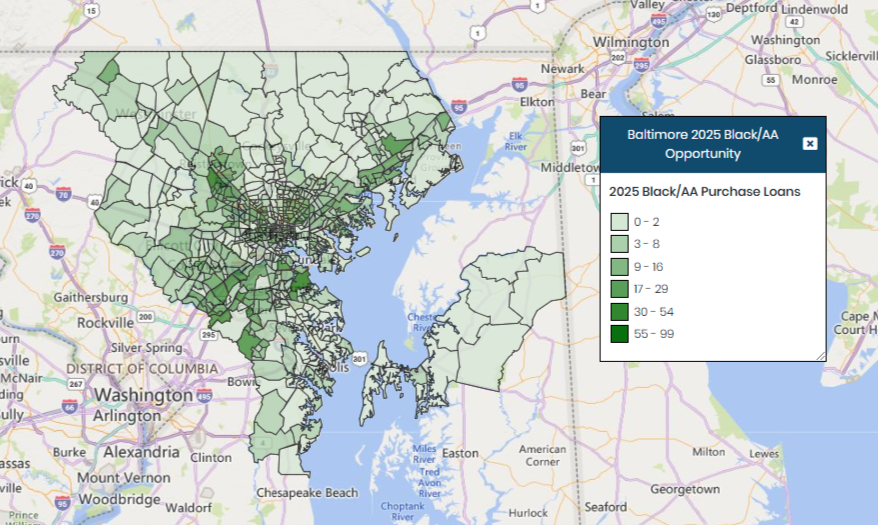Click the legend panel resize handle corner
The width and height of the screenshot is (878, 525).
820,356
